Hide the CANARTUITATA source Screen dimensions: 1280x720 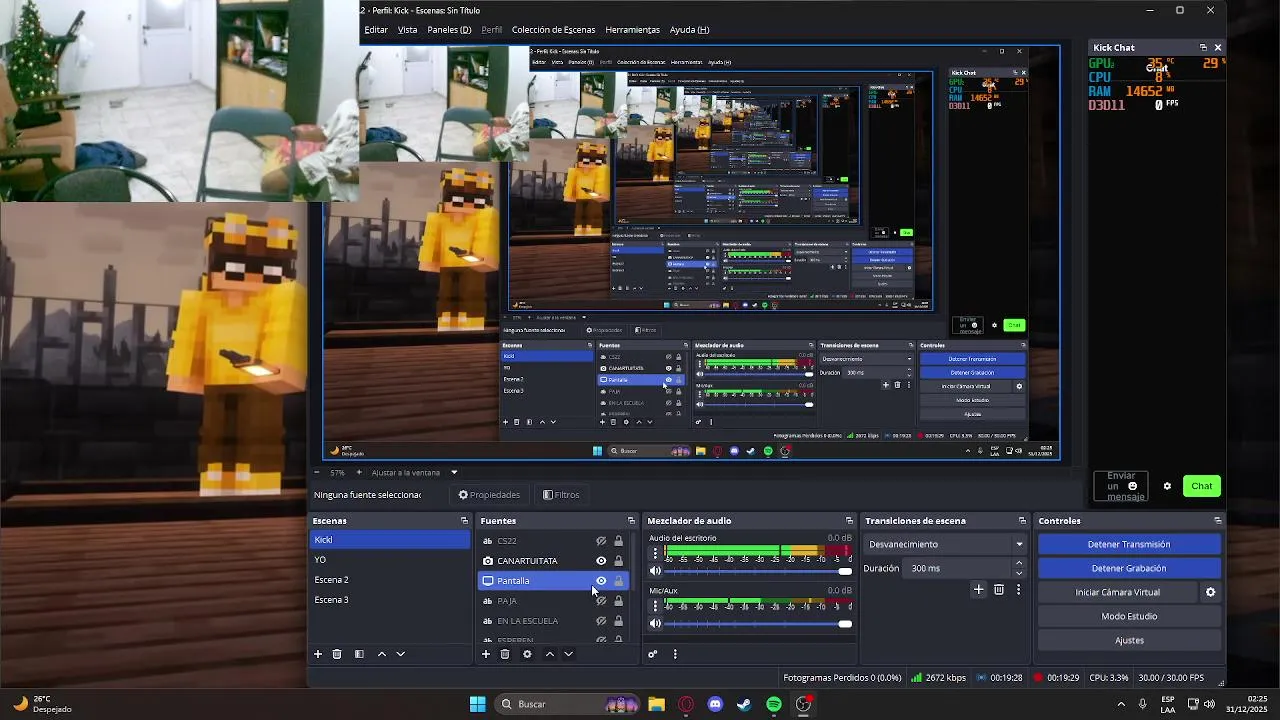coord(601,561)
